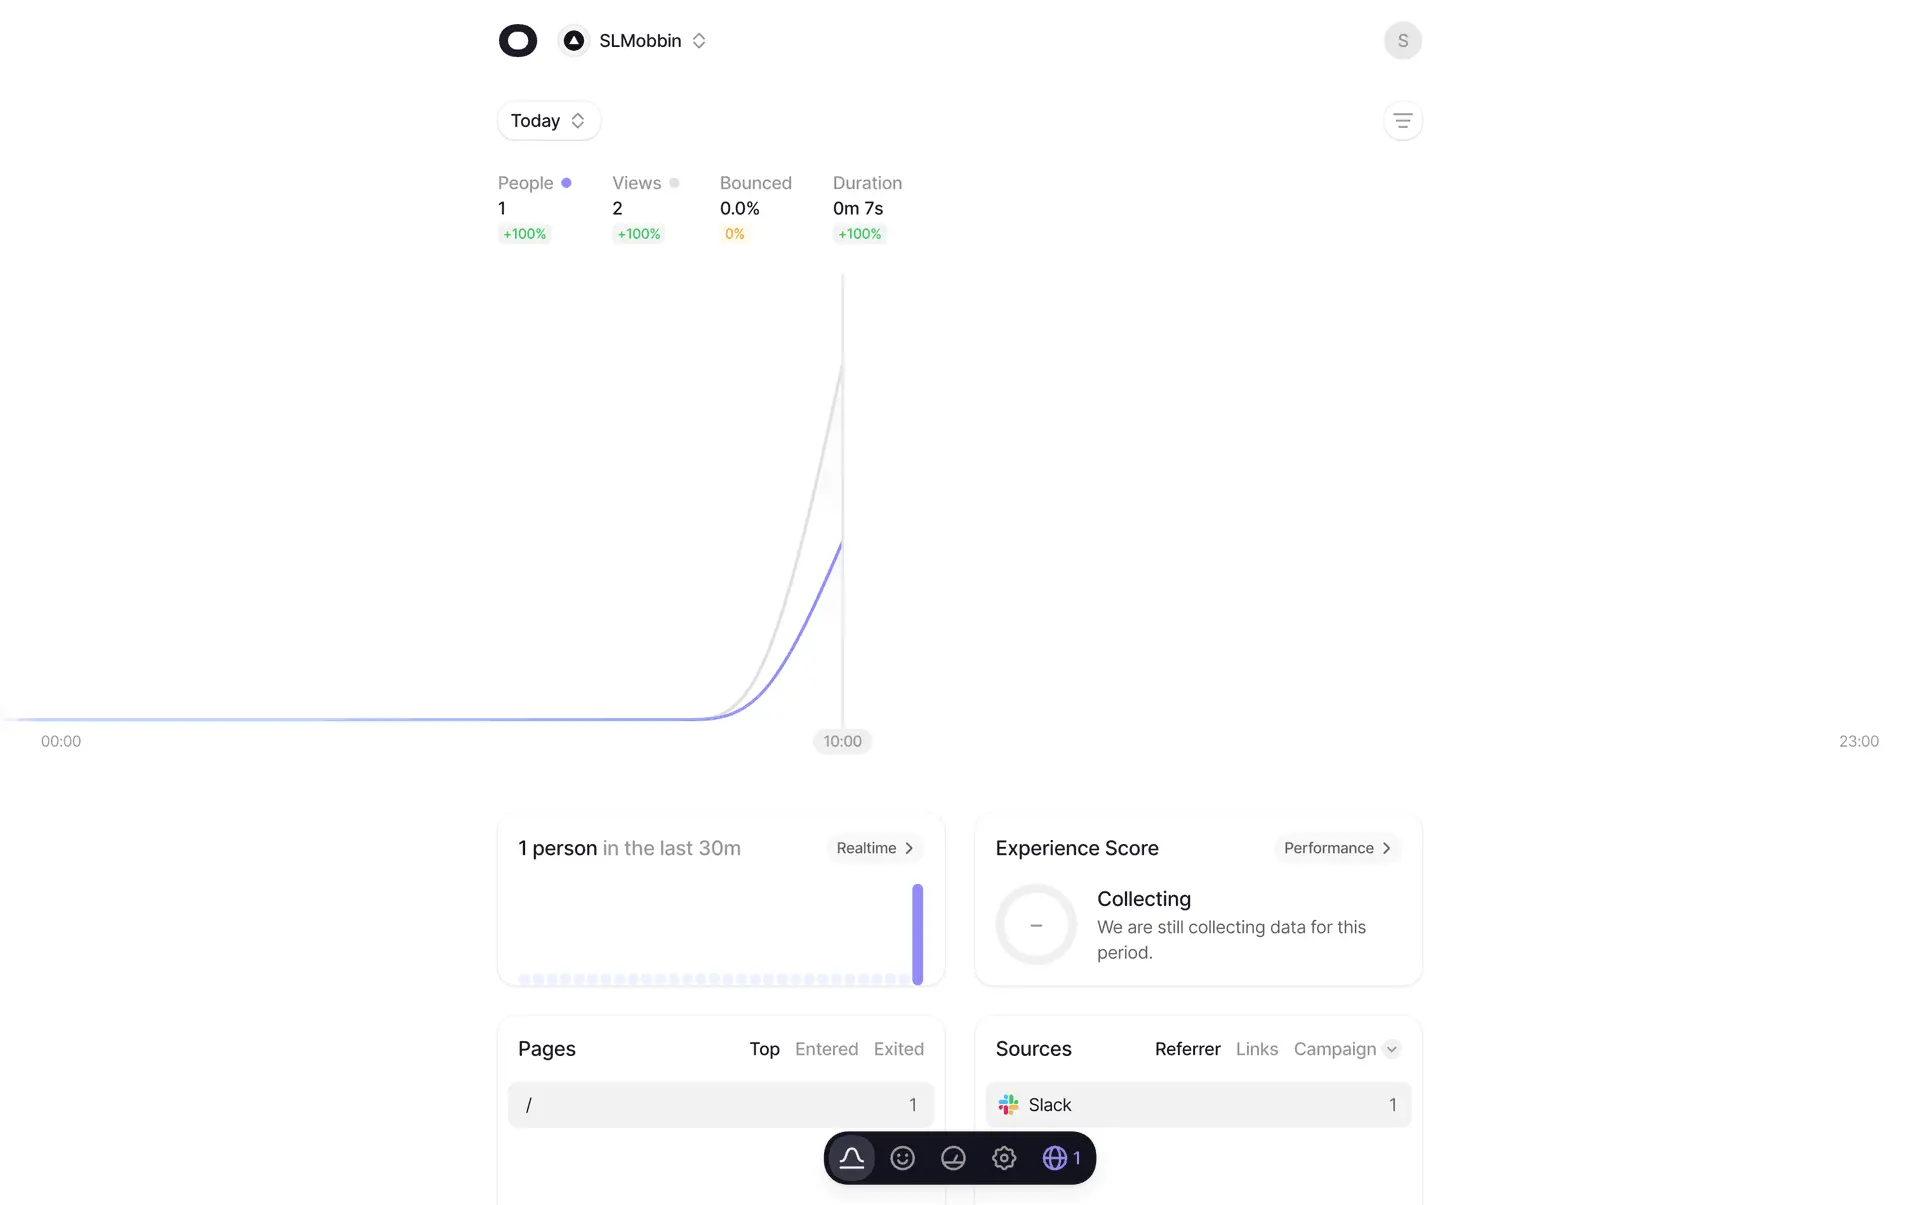The width and height of the screenshot is (1920, 1205).
Task: Open the Today date range dropdown
Action: [548, 121]
